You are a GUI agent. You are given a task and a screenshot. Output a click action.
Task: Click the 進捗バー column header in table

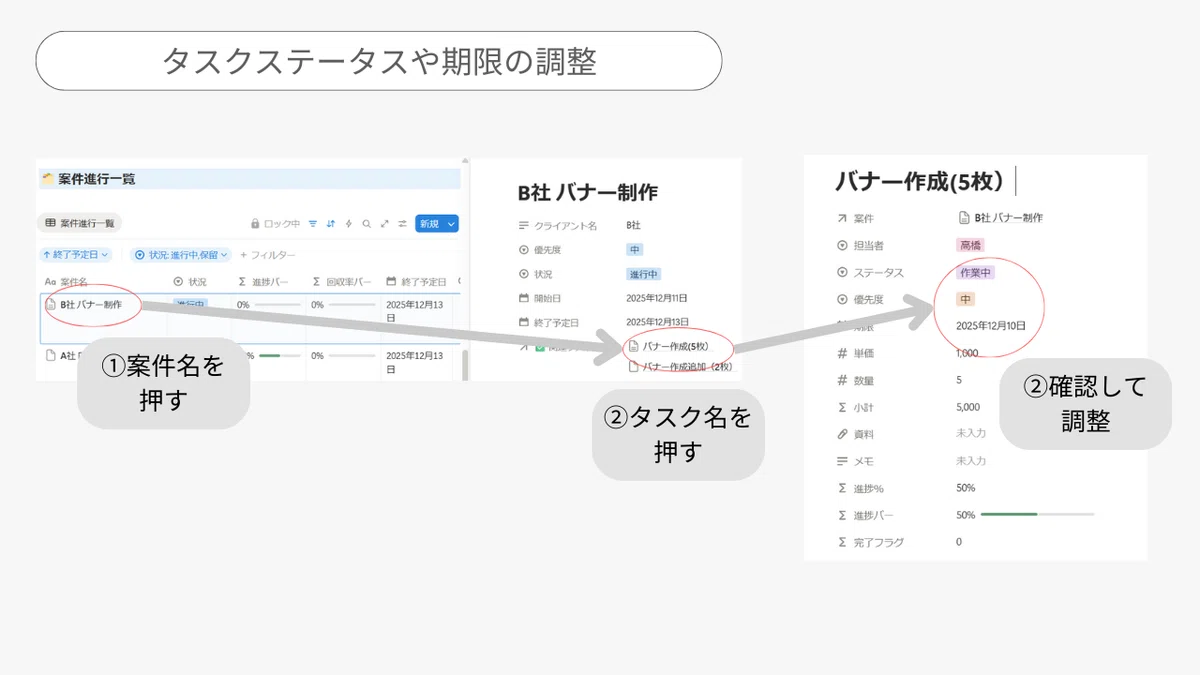(x=264, y=282)
